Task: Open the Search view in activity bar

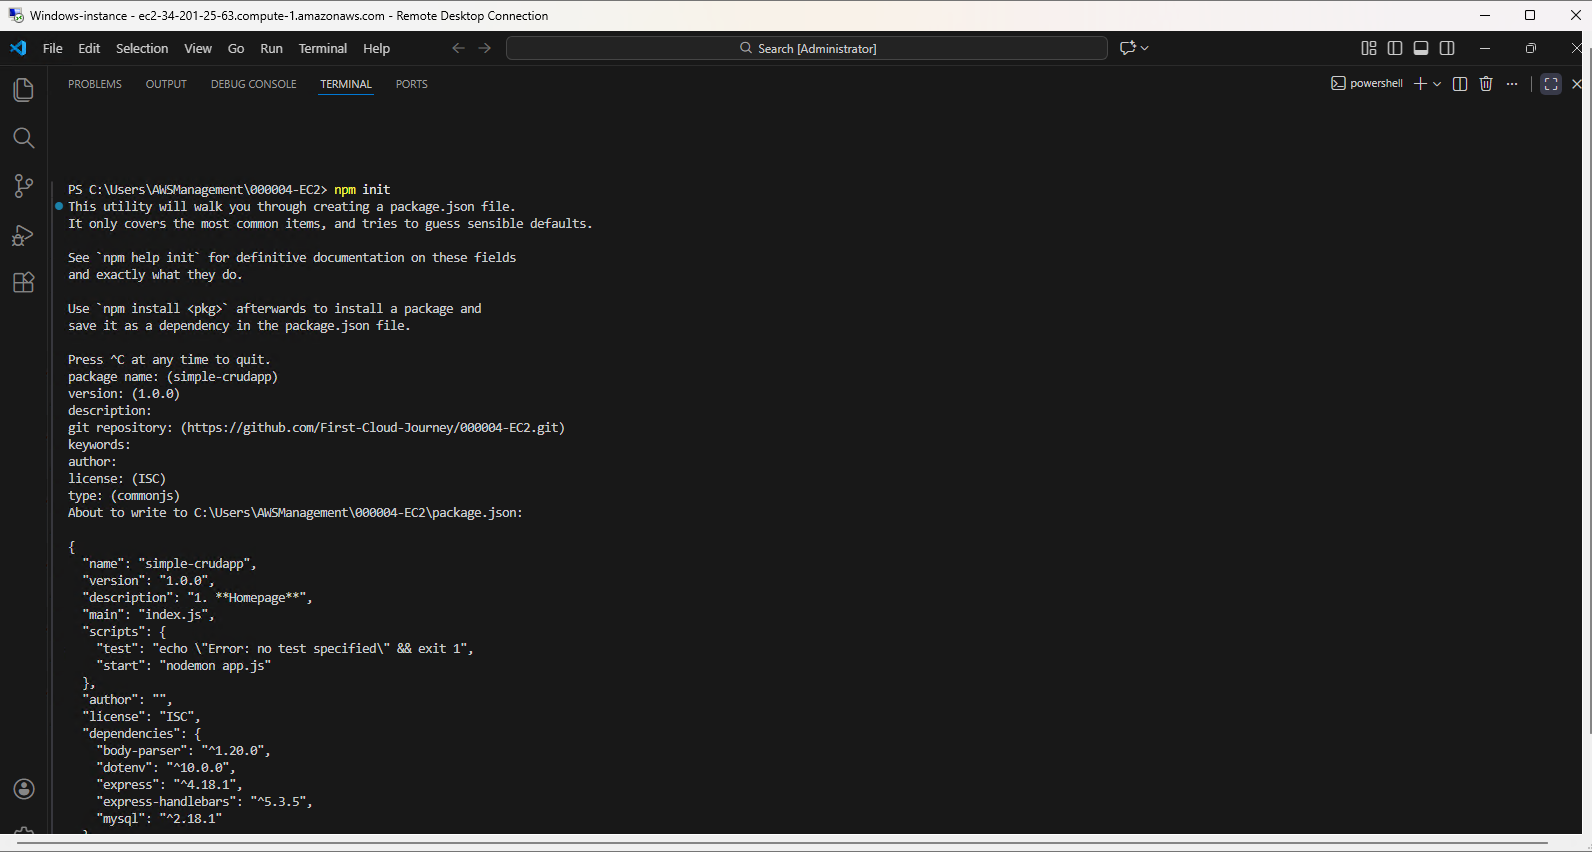Action: 23,138
